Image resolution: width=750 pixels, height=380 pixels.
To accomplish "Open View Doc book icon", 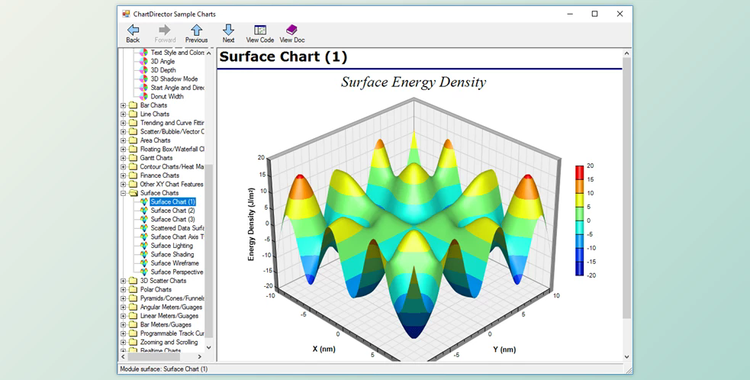I will coord(292,30).
